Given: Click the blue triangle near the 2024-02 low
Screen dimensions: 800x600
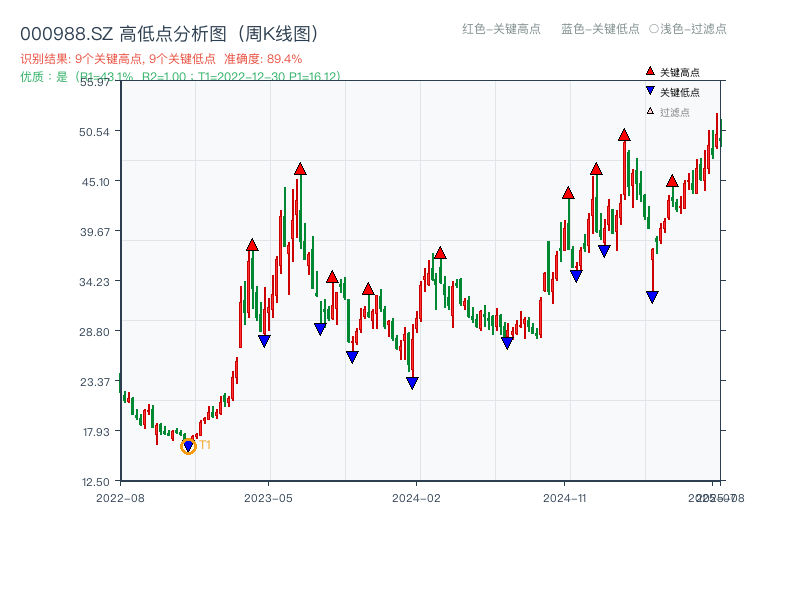Looking at the screenshot, I should click(x=412, y=381).
